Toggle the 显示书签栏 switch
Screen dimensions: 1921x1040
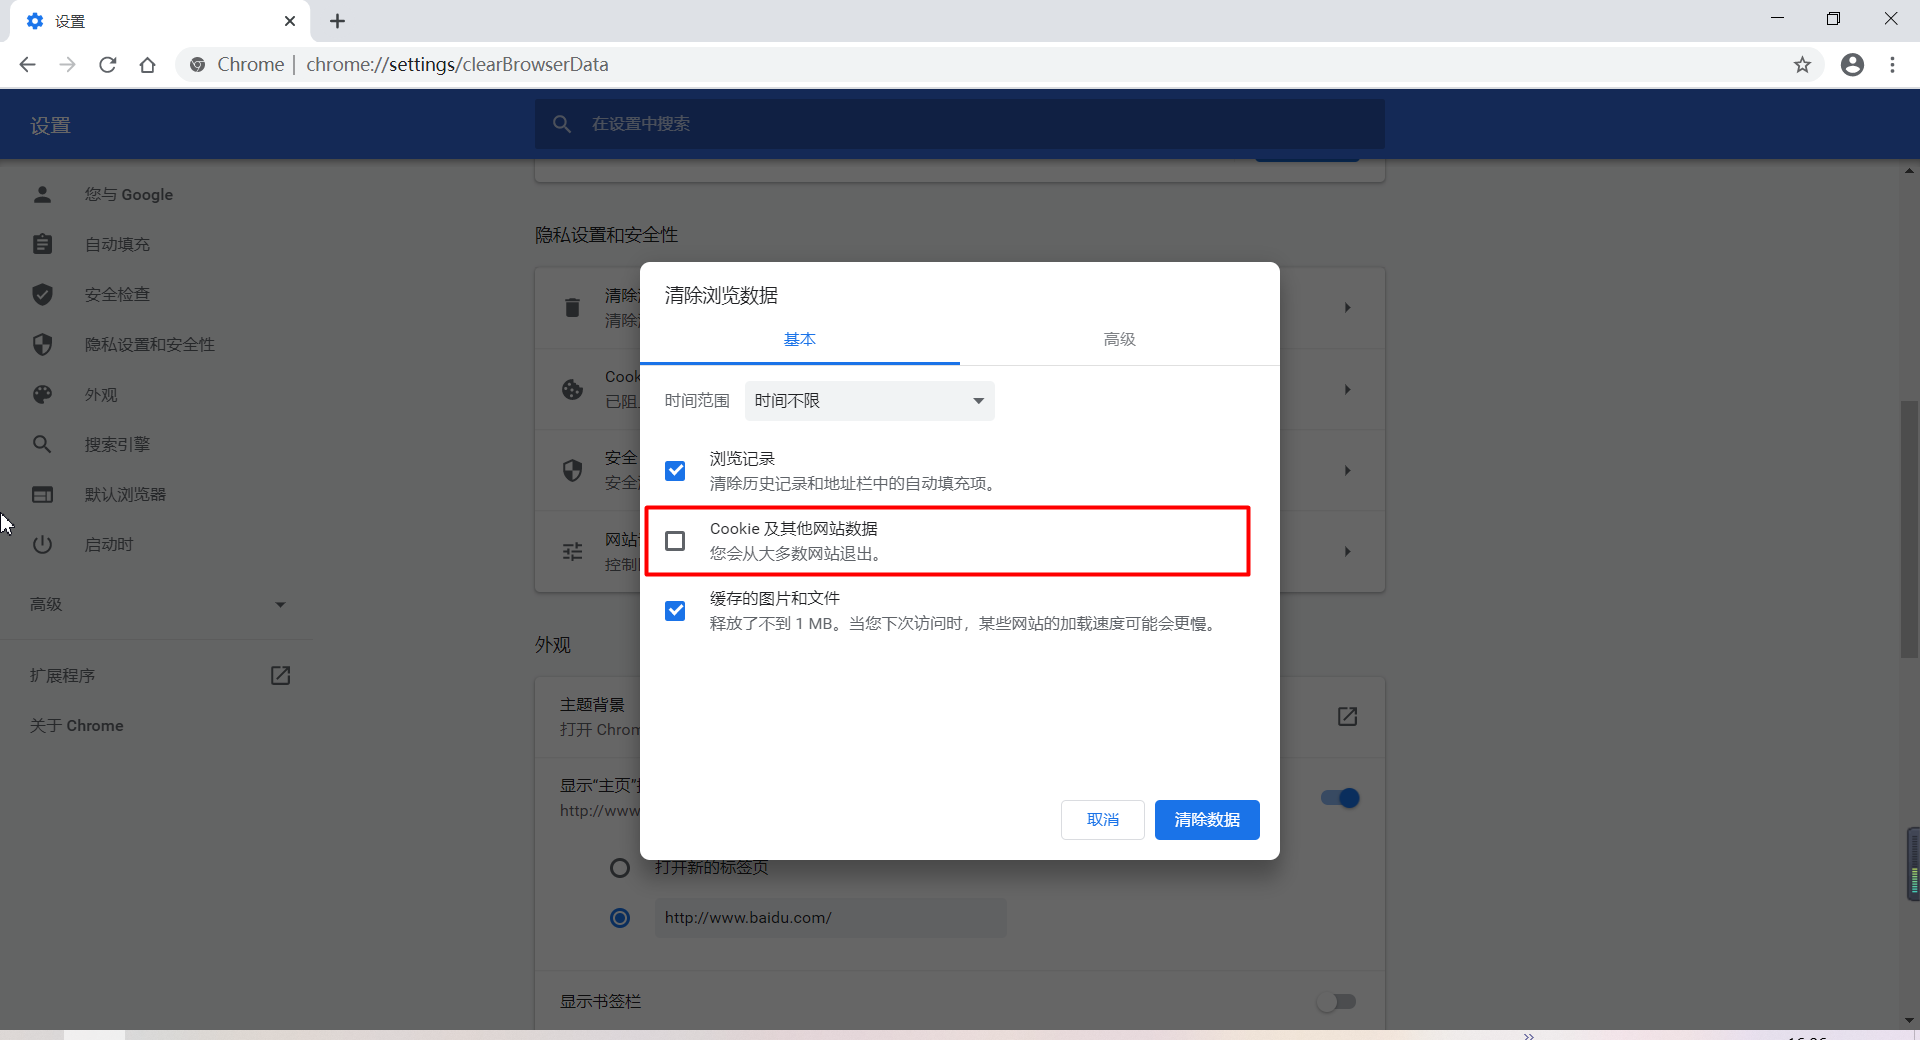click(x=1336, y=1002)
